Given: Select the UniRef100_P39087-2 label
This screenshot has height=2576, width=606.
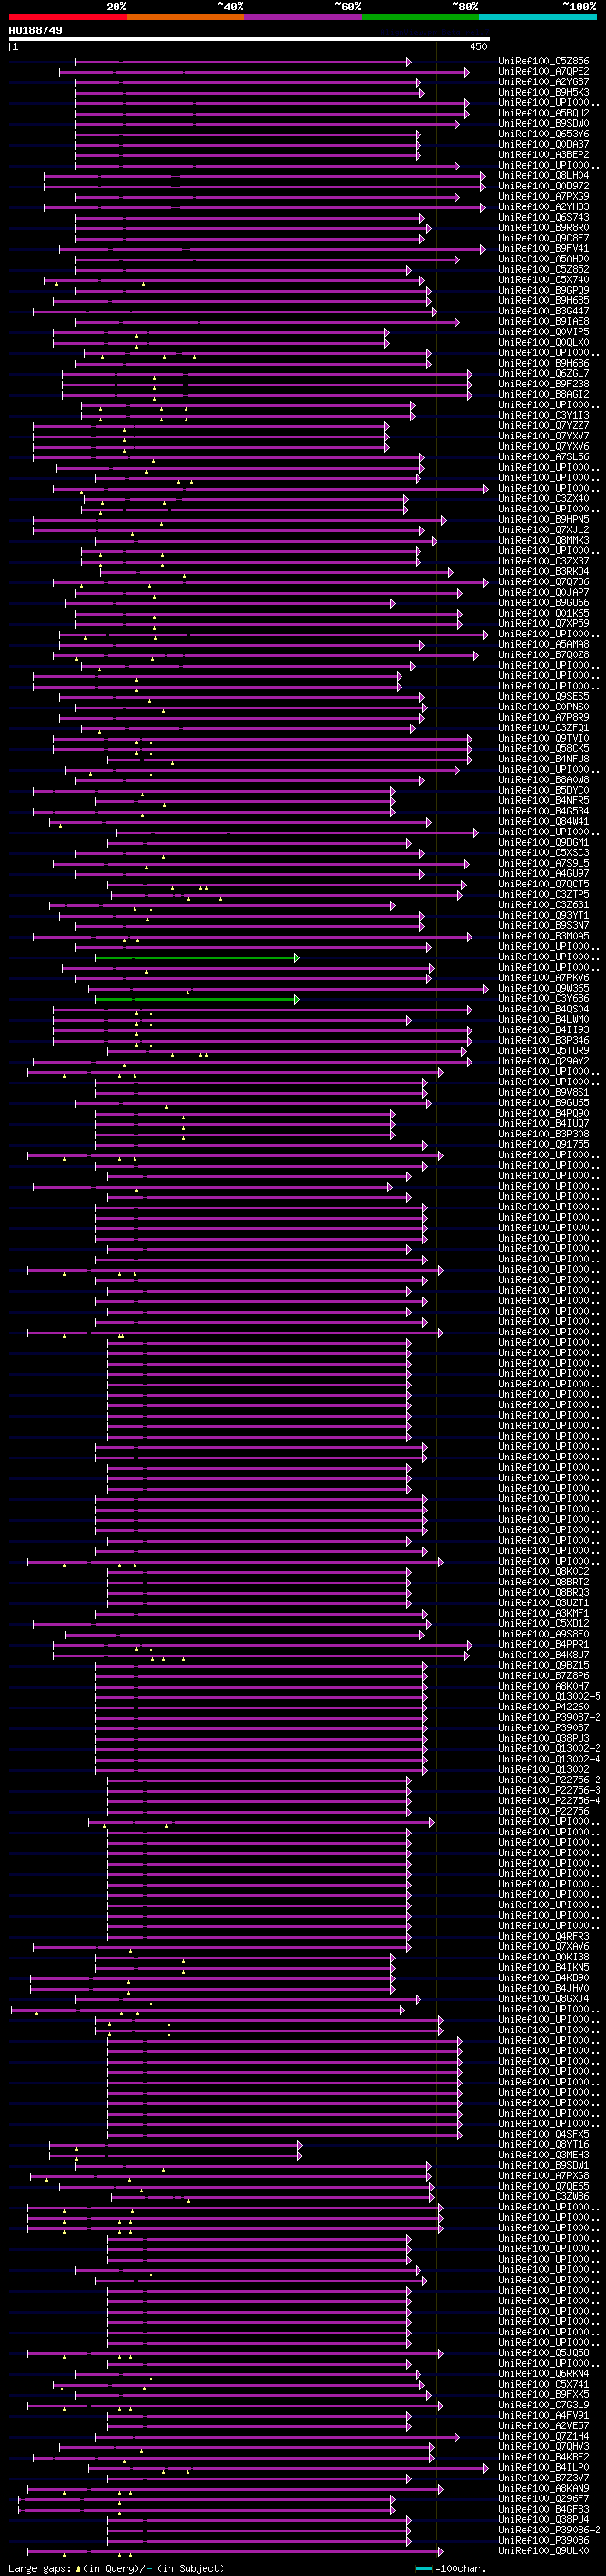Looking at the screenshot, I should (x=550, y=1718).
